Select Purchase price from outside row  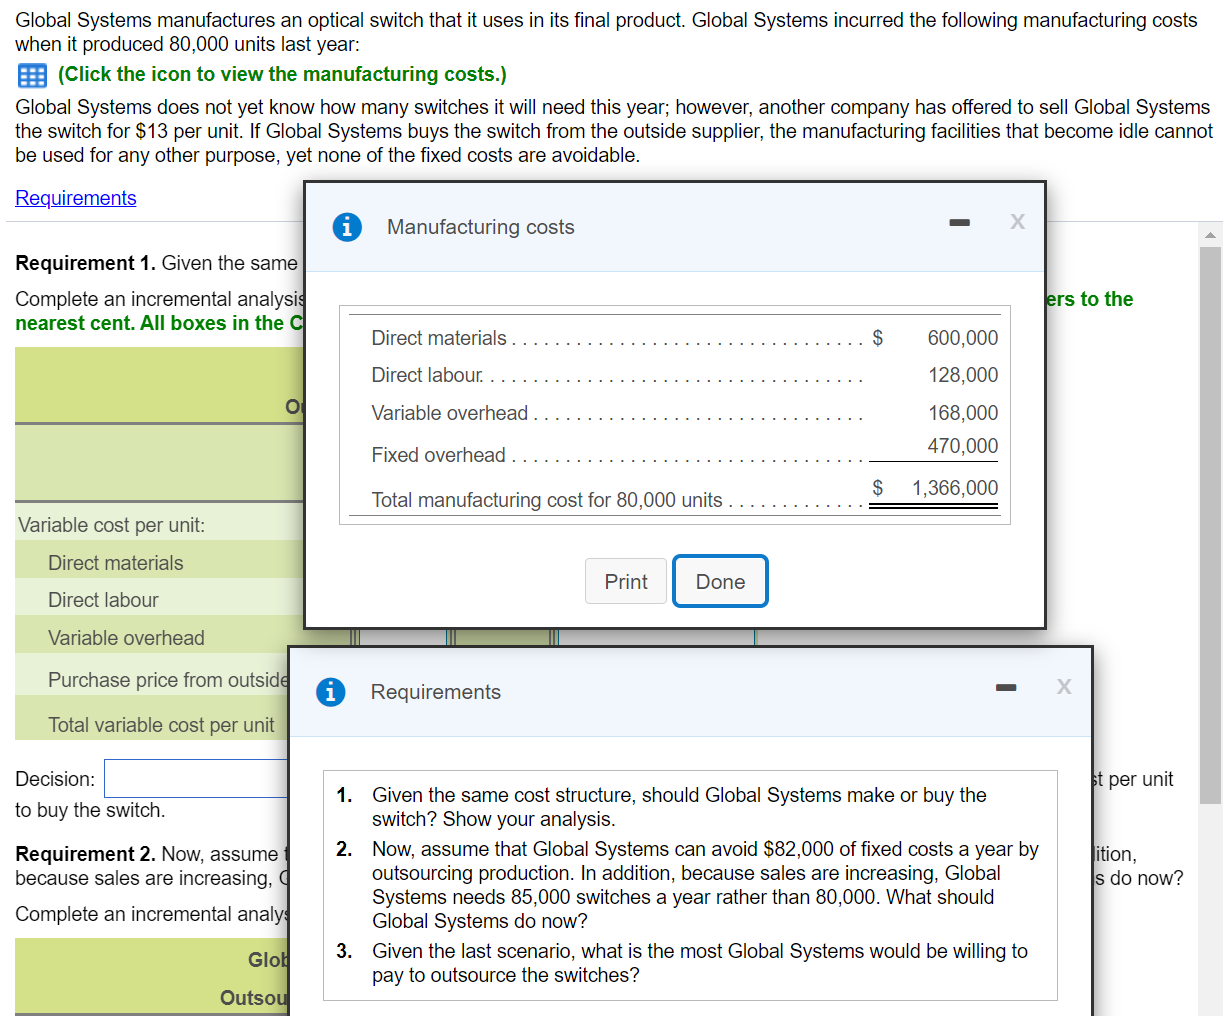click(x=168, y=680)
